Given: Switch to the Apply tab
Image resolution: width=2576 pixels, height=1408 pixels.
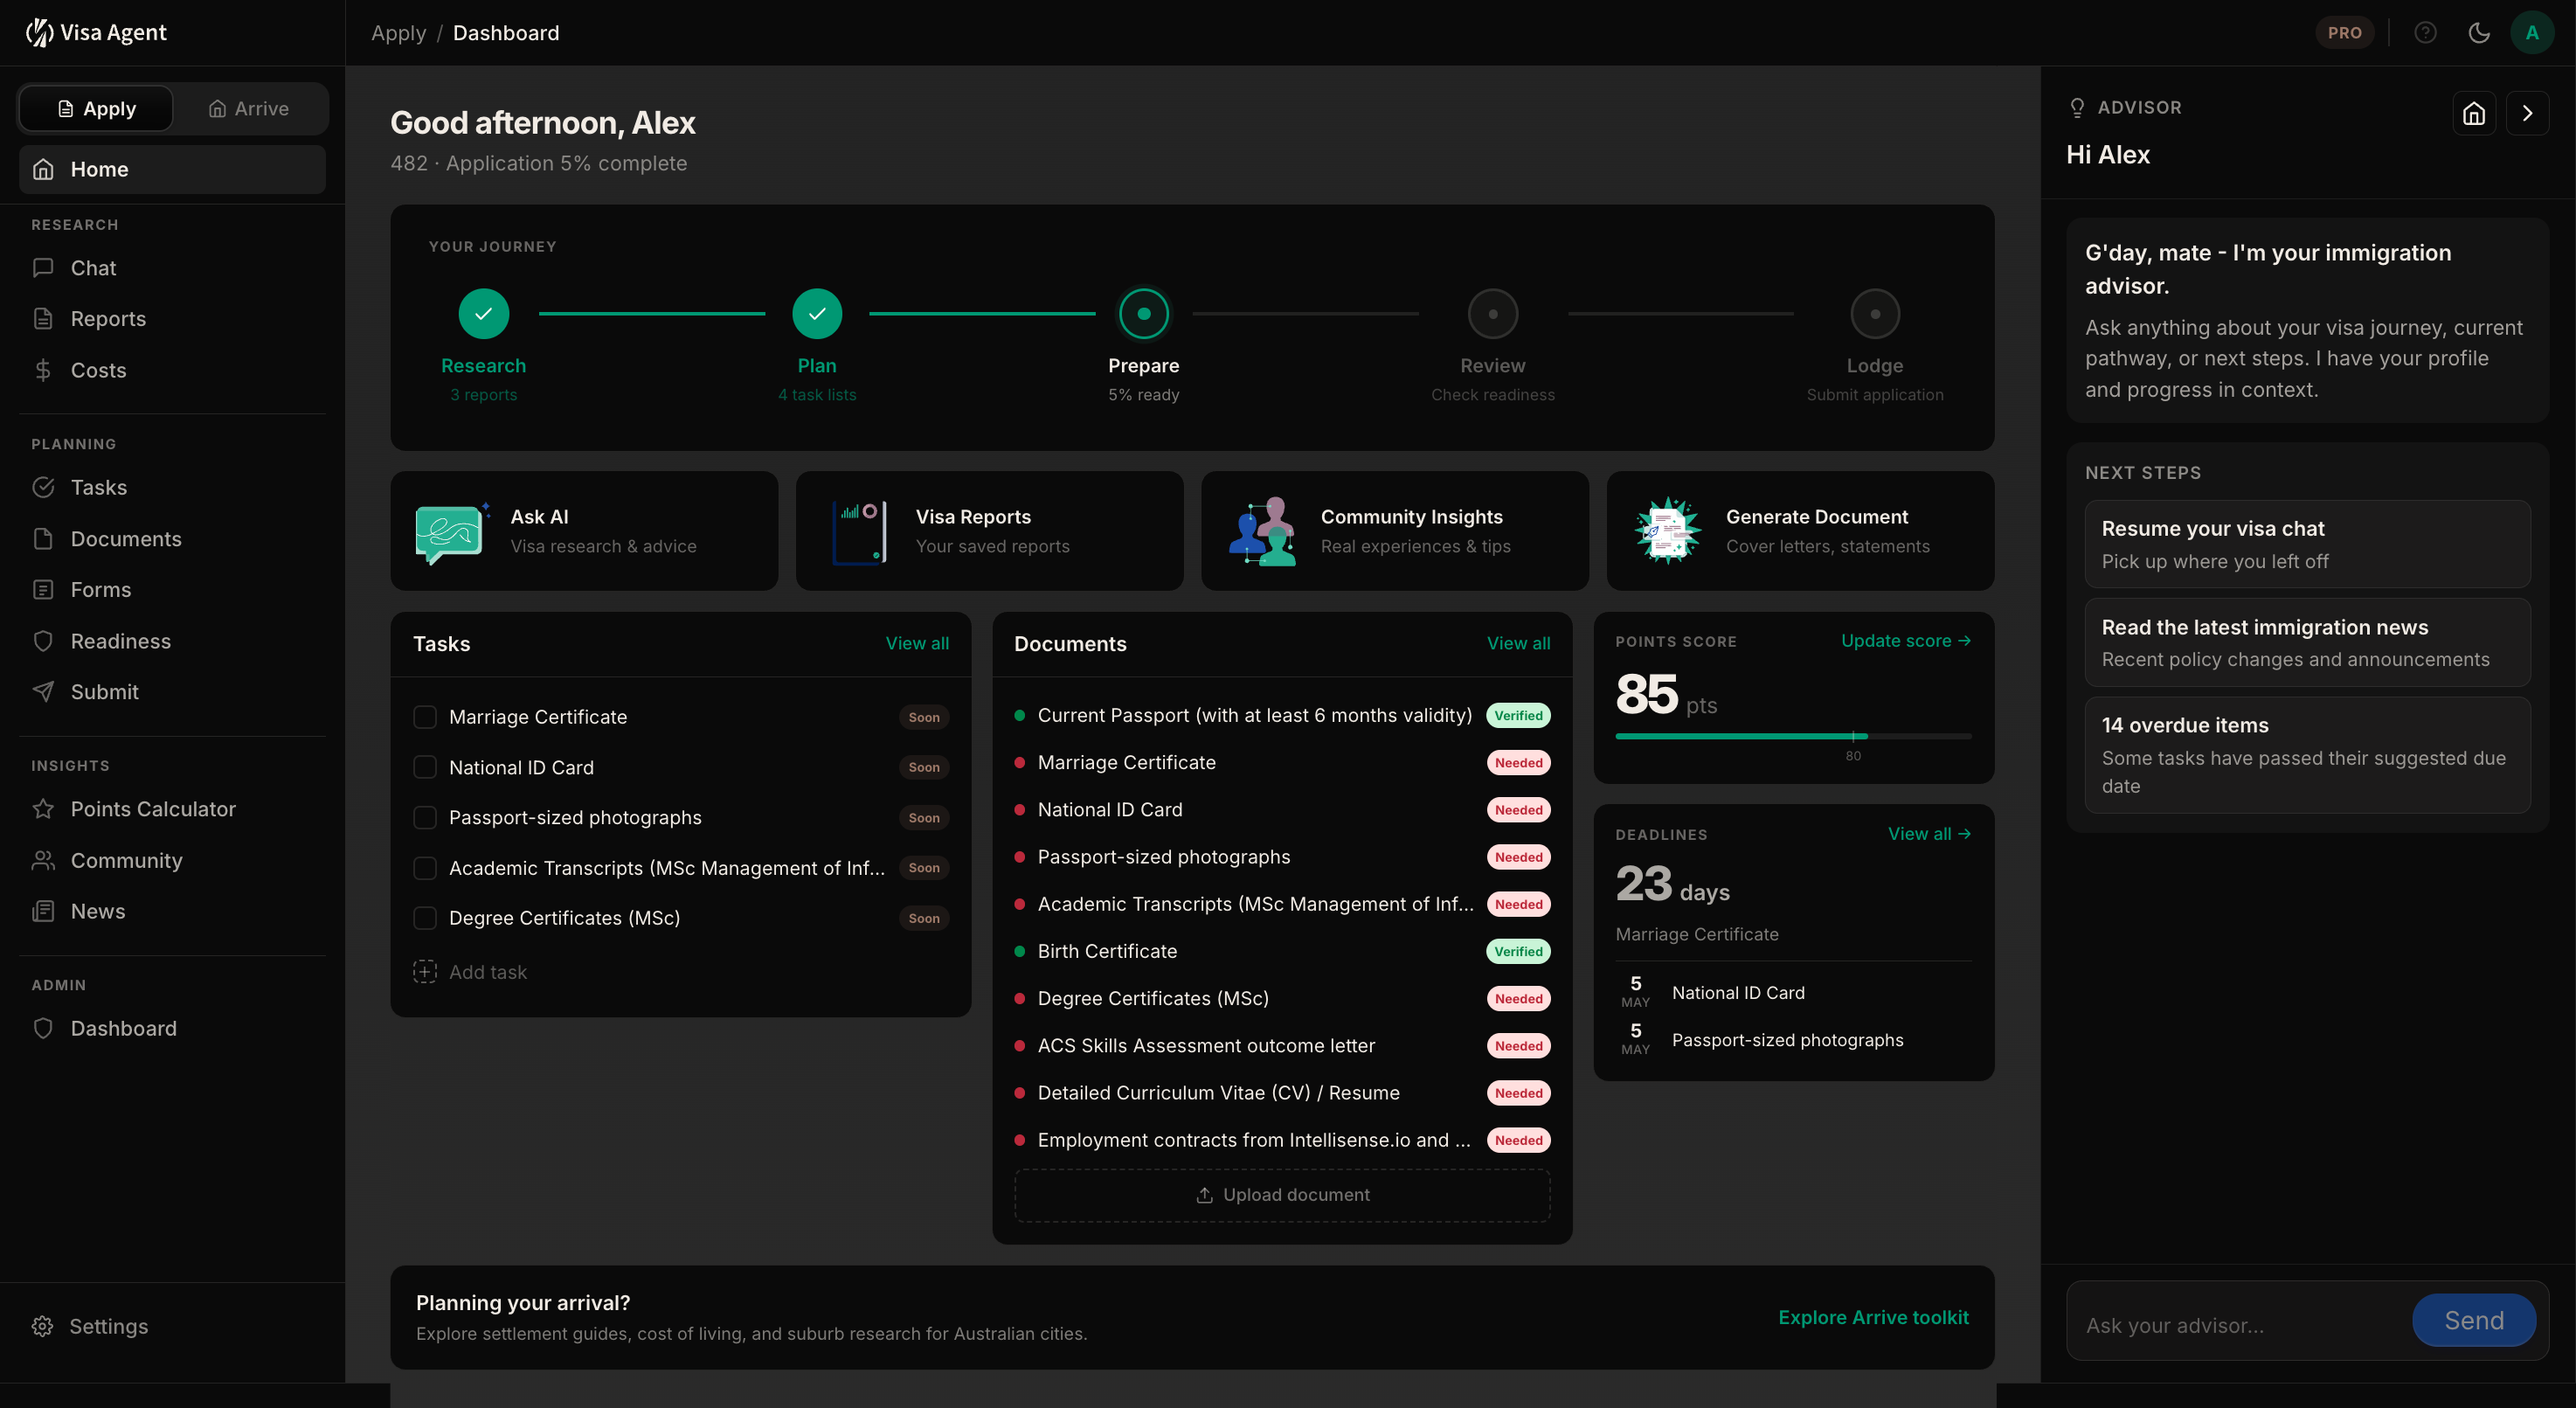Looking at the screenshot, I should (95, 108).
